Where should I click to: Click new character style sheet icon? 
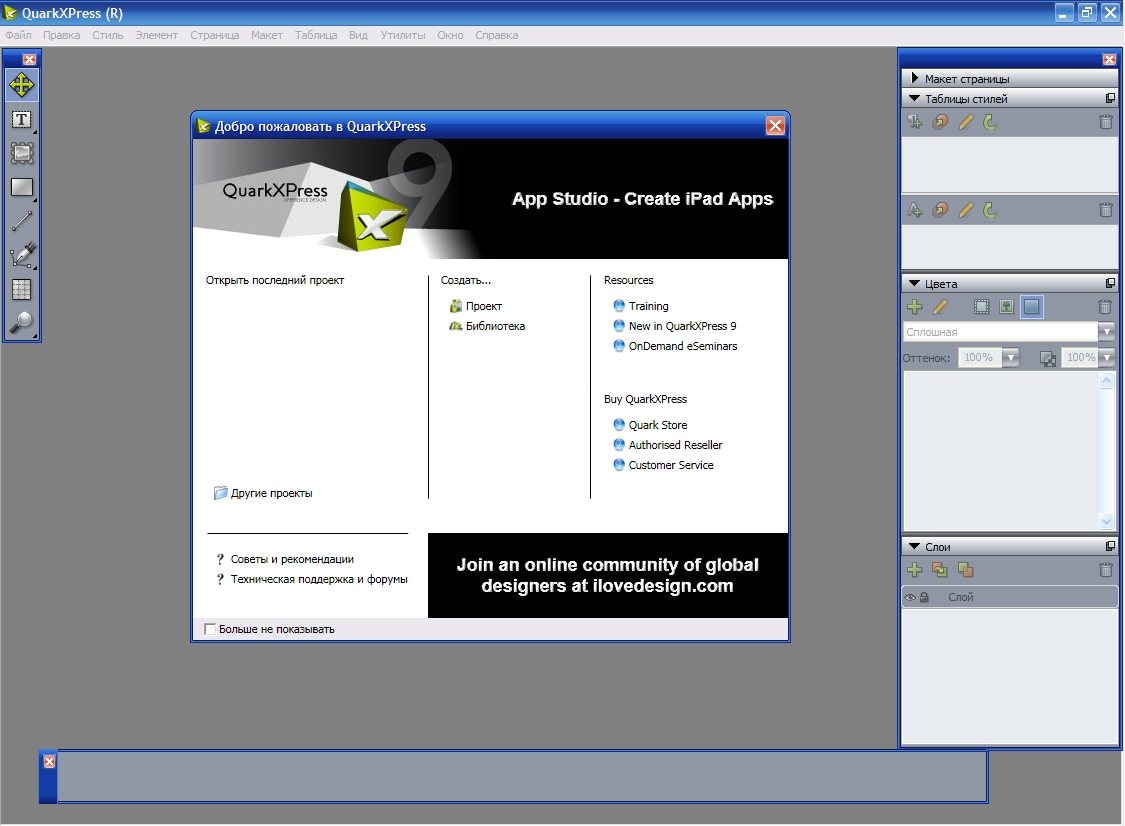915,210
